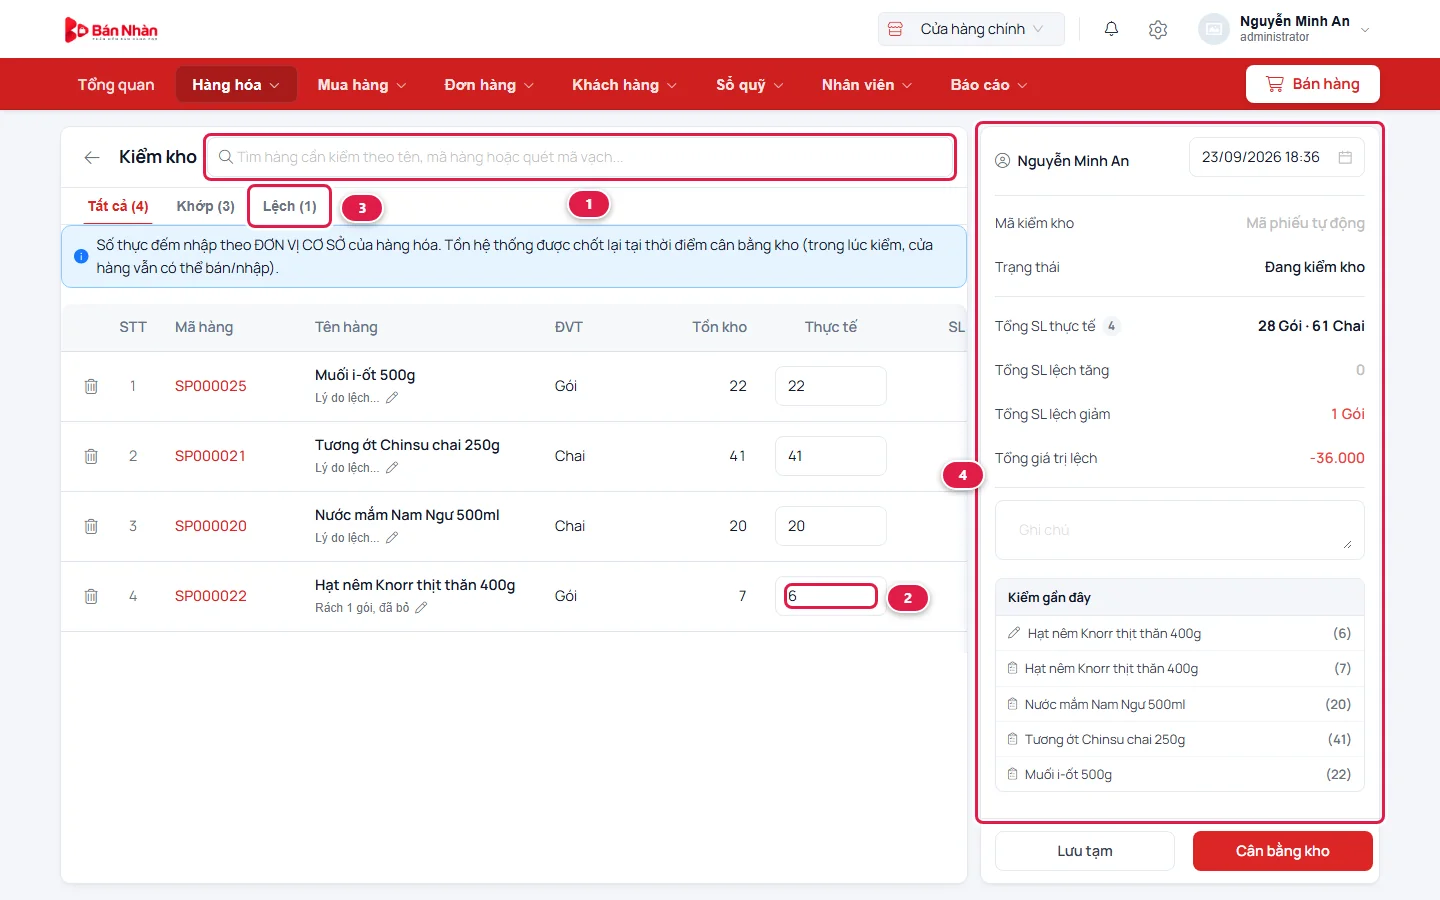Click the user avatar icon
Screen dimensions: 1440x900
click(1213, 29)
